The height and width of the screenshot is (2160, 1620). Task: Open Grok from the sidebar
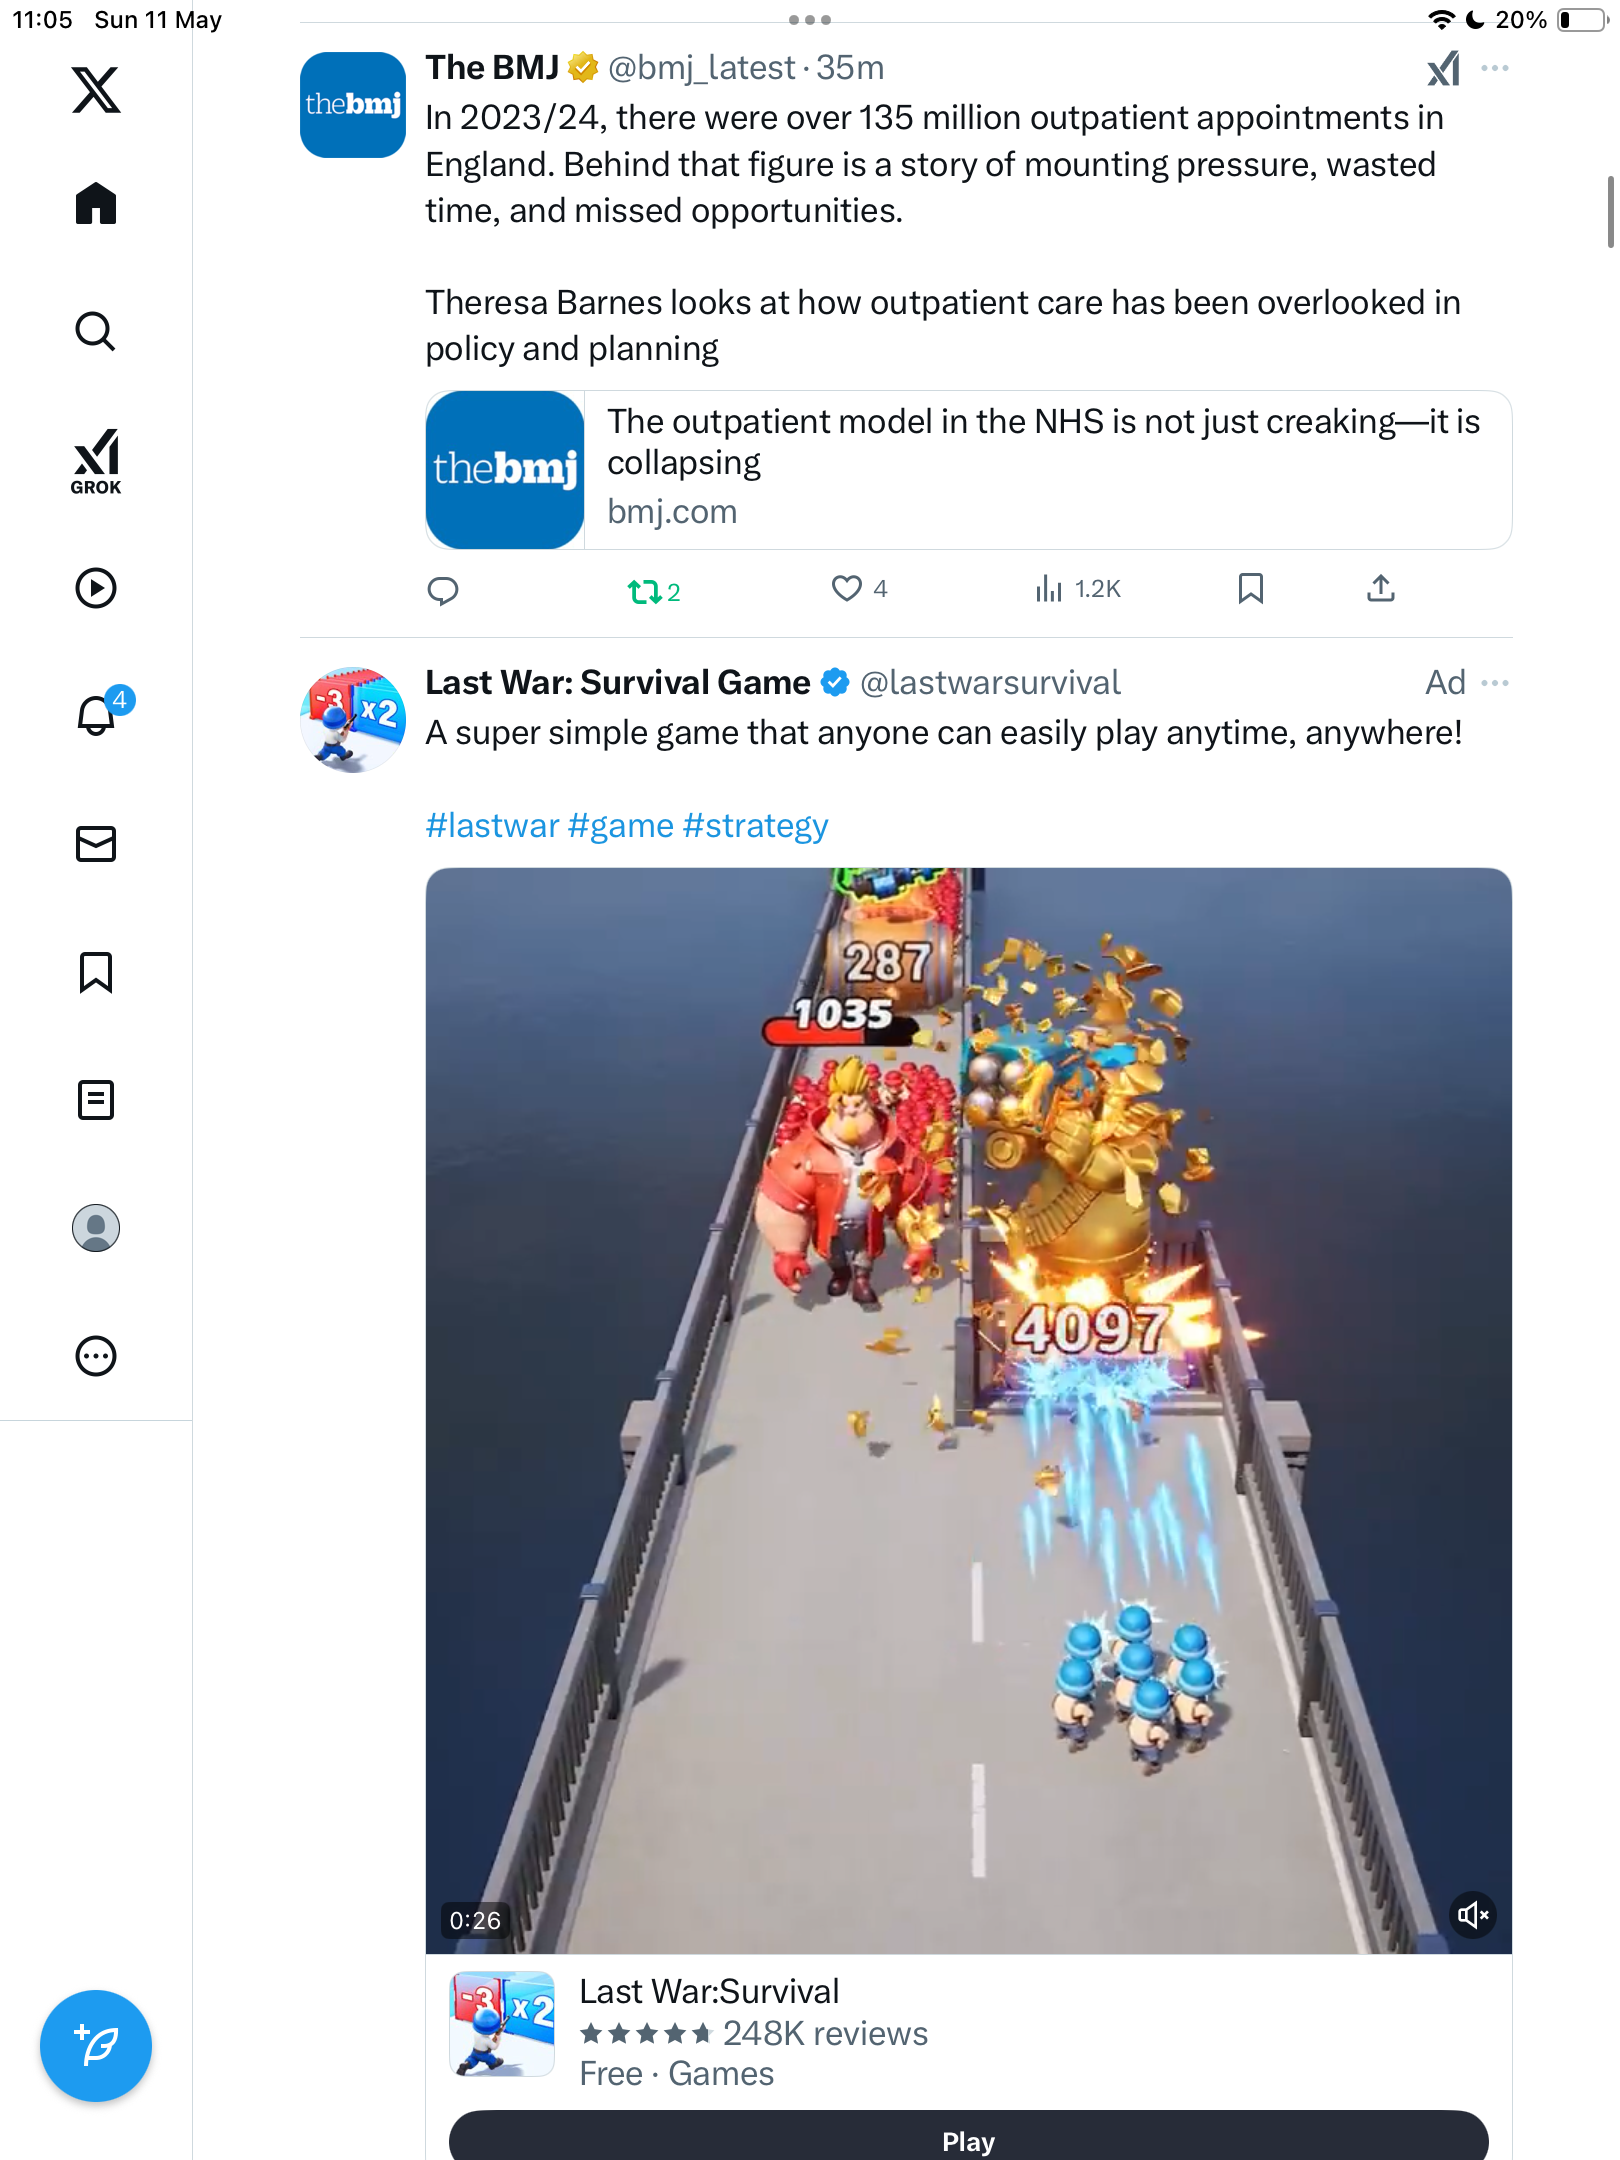point(96,461)
